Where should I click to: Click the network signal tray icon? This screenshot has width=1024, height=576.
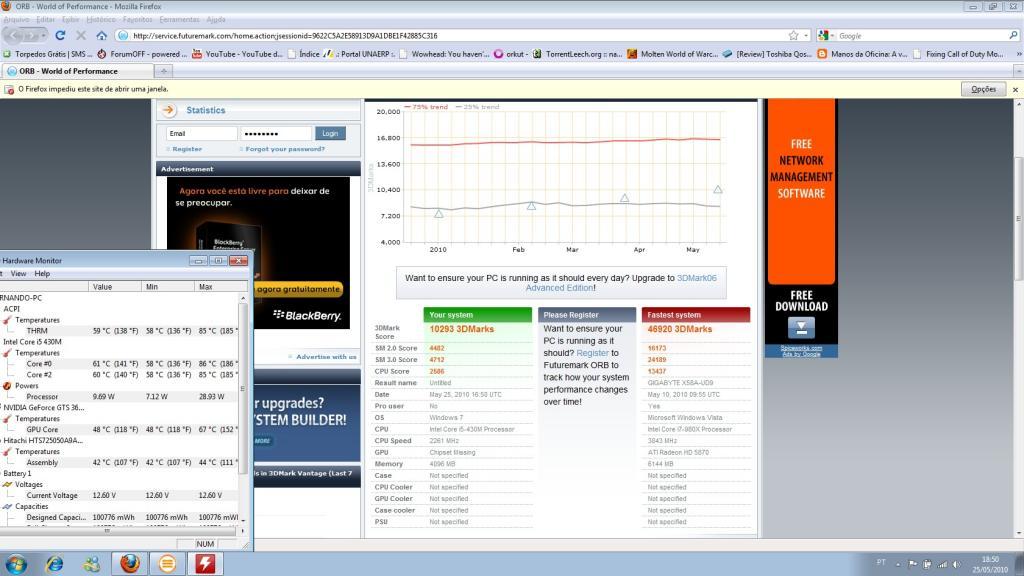(942, 564)
